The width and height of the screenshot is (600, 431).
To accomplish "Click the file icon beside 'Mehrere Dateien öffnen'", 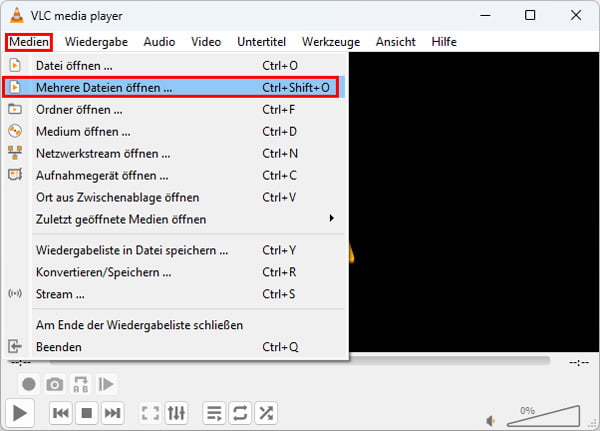I will (x=15, y=87).
